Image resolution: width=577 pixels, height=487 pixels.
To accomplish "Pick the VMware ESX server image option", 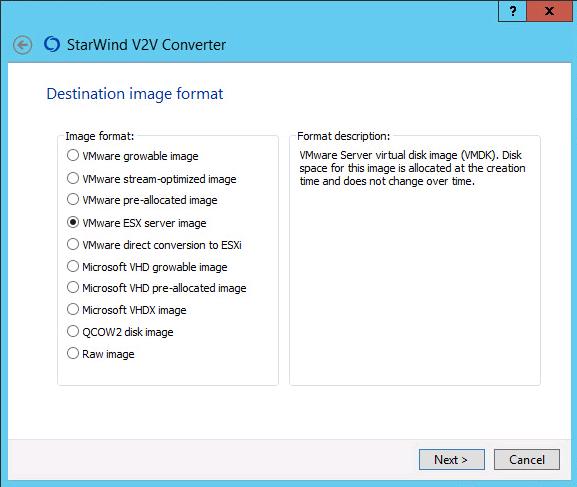I will [137, 223].
